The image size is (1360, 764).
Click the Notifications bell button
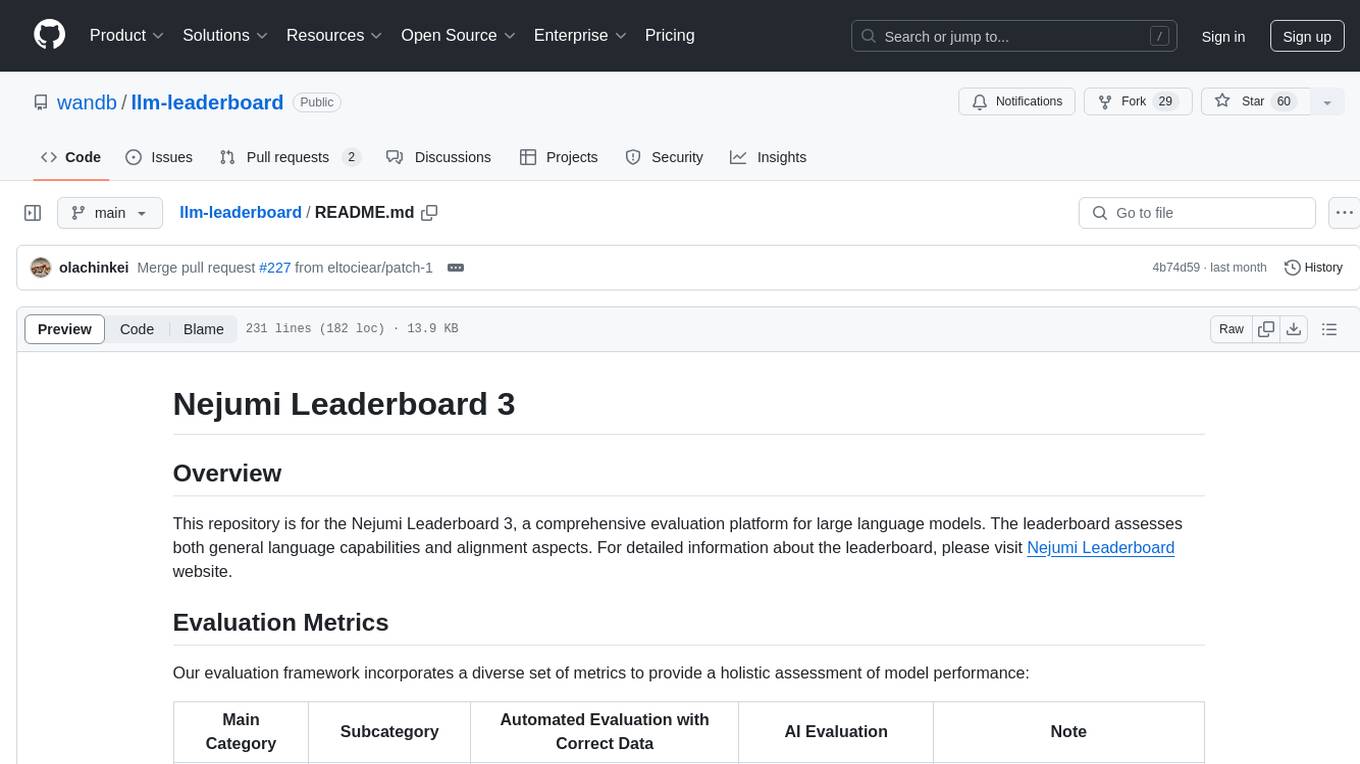(x=1017, y=102)
